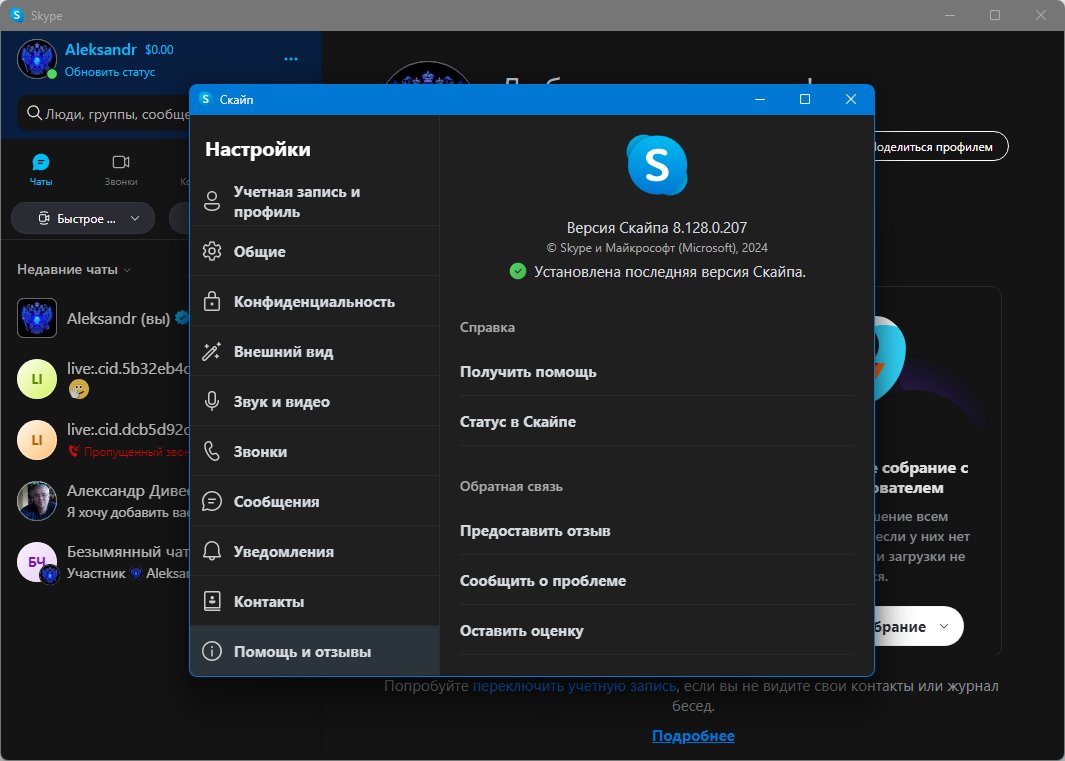
Task: Select the Privacy (Конфиденциальность) lock icon
Action: [x=212, y=301]
